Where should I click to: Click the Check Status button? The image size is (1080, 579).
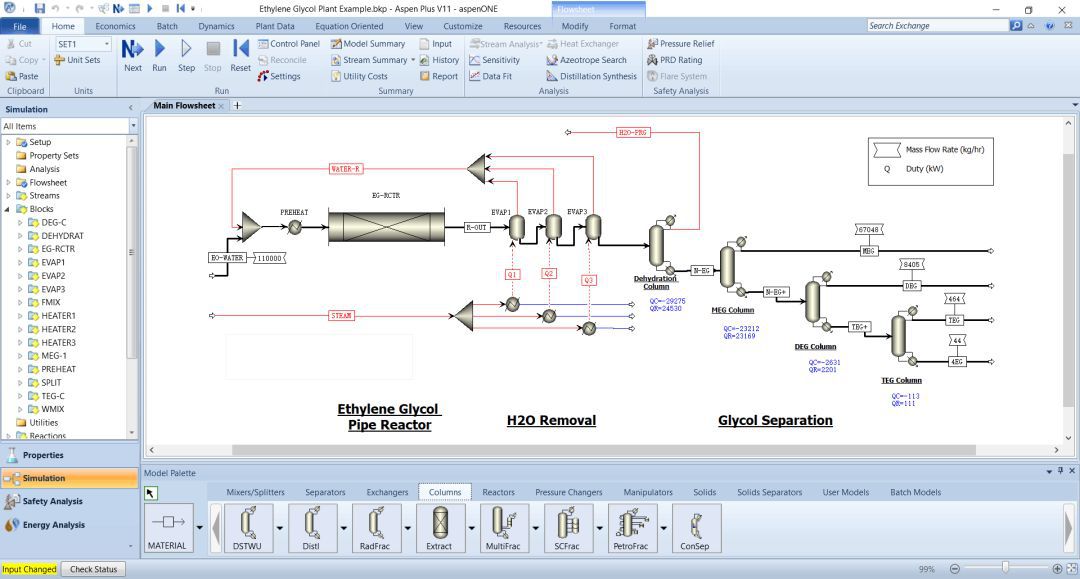click(x=94, y=569)
